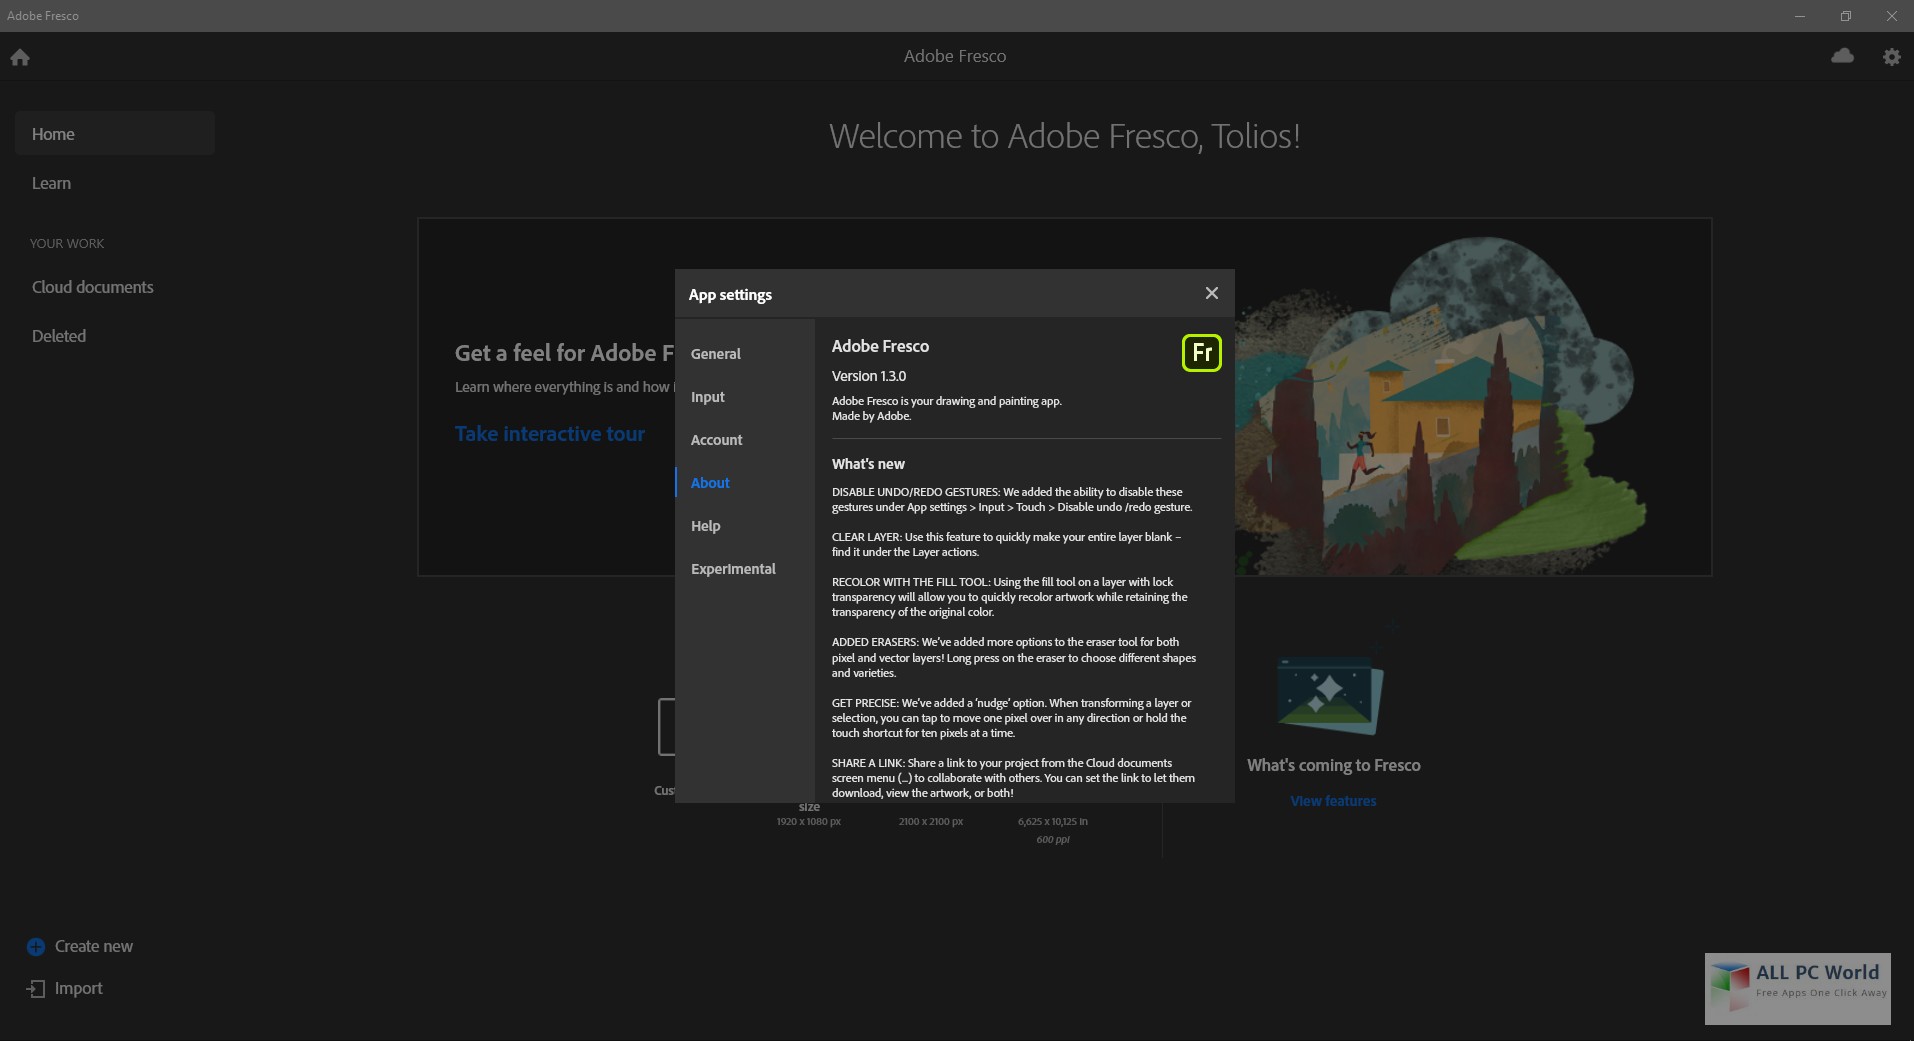Screen dimensions: 1914x1041
Task: Select Home in the left sidebar
Action: tap(114, 134)
